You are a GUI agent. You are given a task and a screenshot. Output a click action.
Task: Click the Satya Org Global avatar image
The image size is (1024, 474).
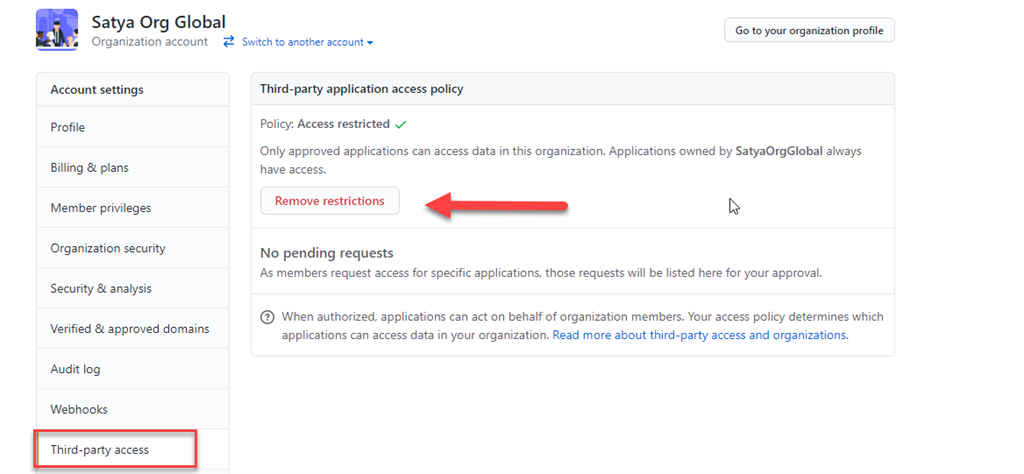57,29
